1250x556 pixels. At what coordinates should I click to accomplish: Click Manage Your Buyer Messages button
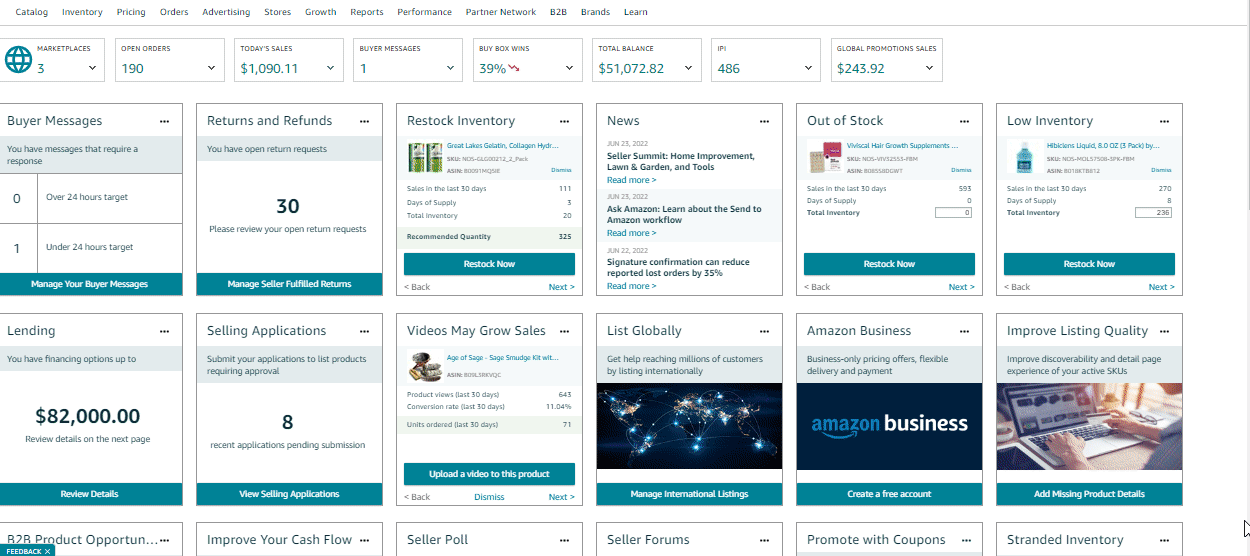click(90, 284)
